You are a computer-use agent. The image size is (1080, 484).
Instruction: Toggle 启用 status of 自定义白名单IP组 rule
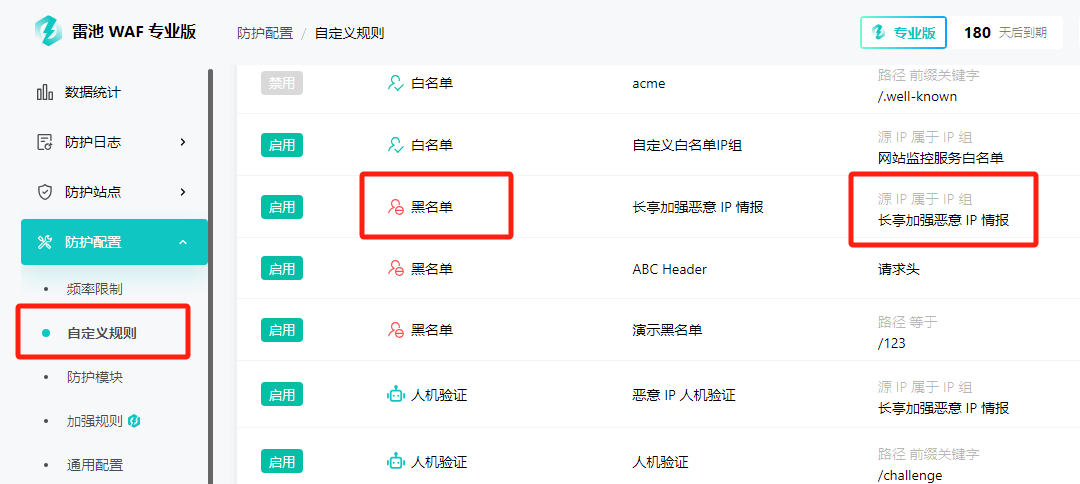(x=282, y=145)
